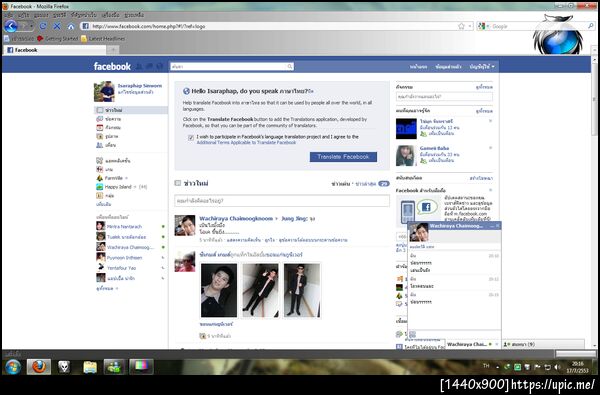Click mobile Facebook speech-bubble graphic
This screenshot has height=395, width=600.
426,207
